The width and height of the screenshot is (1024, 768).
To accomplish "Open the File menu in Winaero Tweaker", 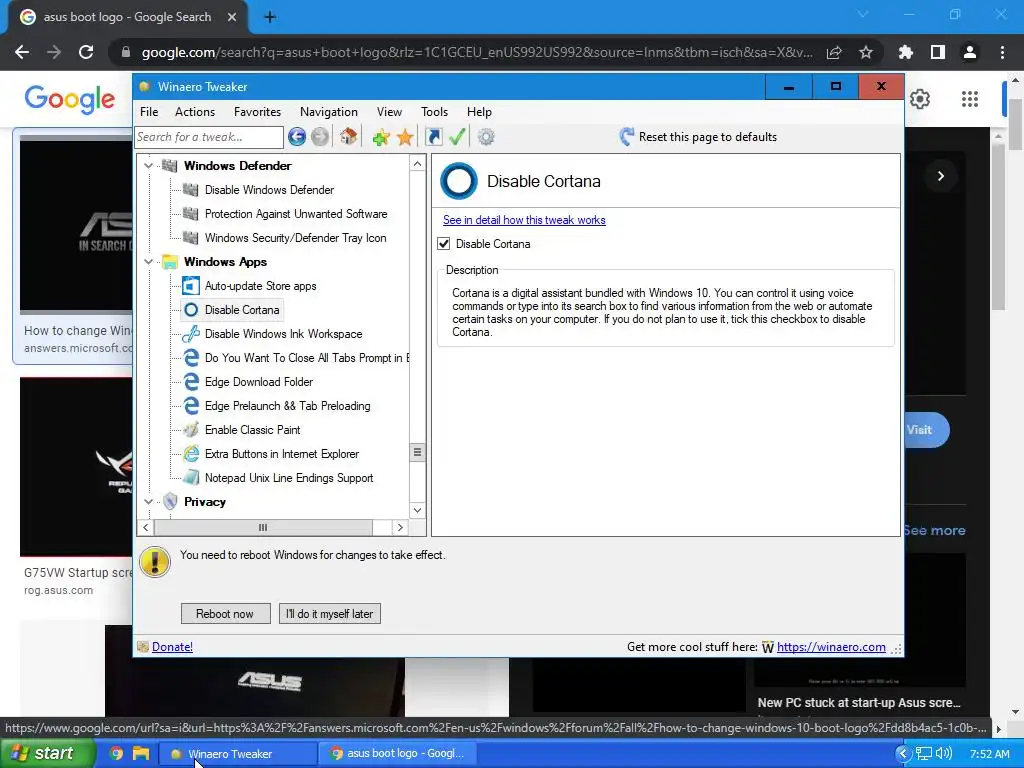I will 149,112.
